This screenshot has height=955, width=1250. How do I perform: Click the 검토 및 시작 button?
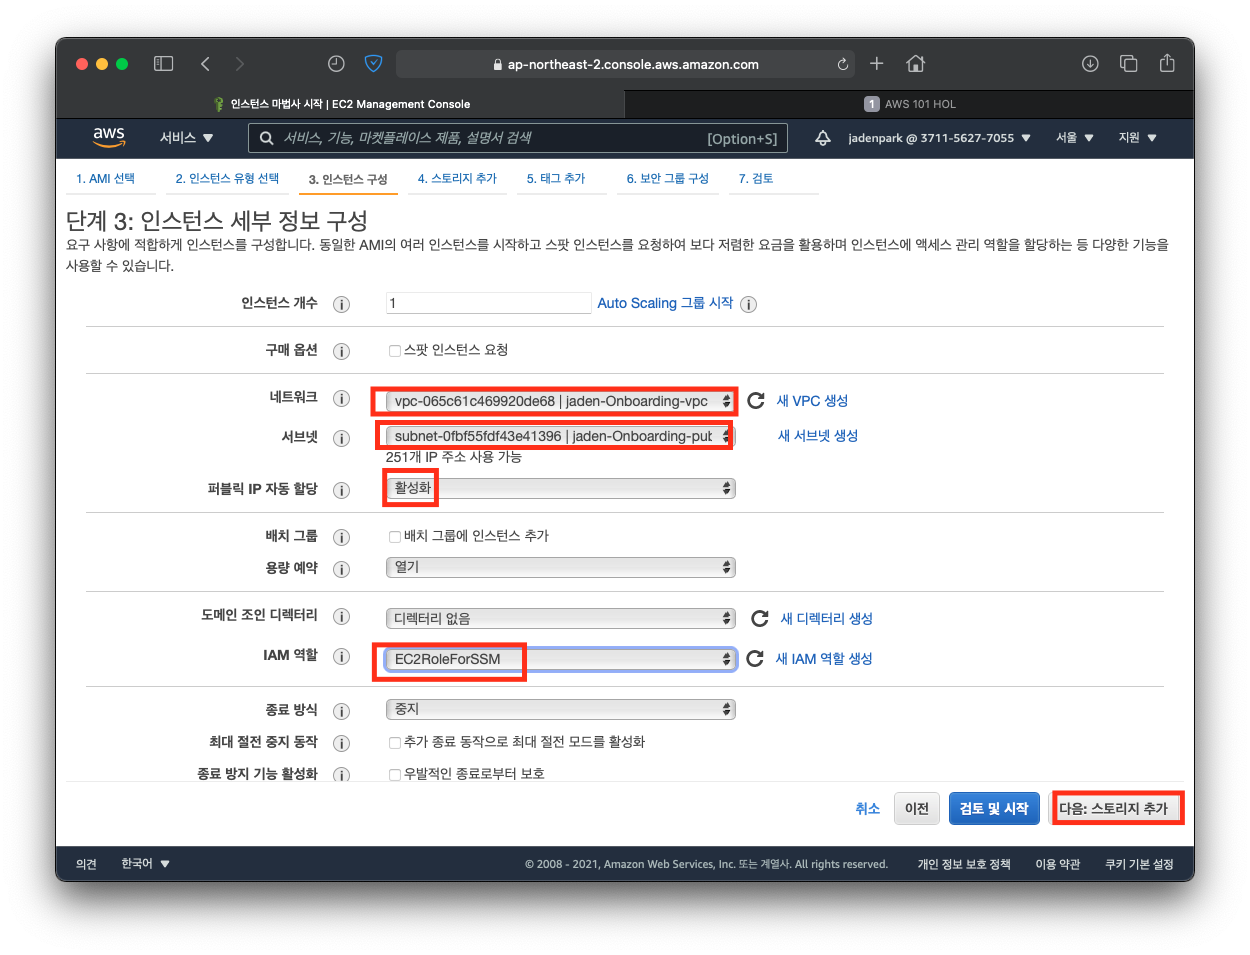point(994,808)
